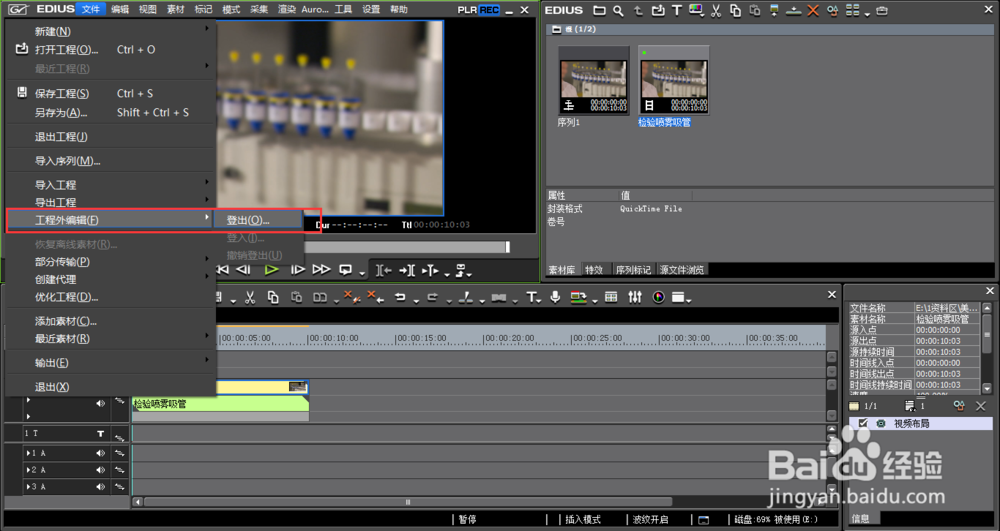Play the clip with green play button

(272, 270)
